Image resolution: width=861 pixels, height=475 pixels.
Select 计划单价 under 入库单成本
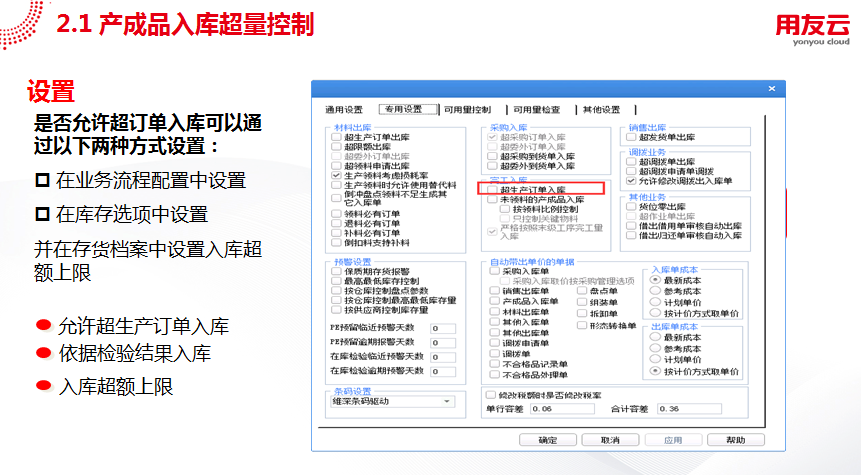pos(655,302)
